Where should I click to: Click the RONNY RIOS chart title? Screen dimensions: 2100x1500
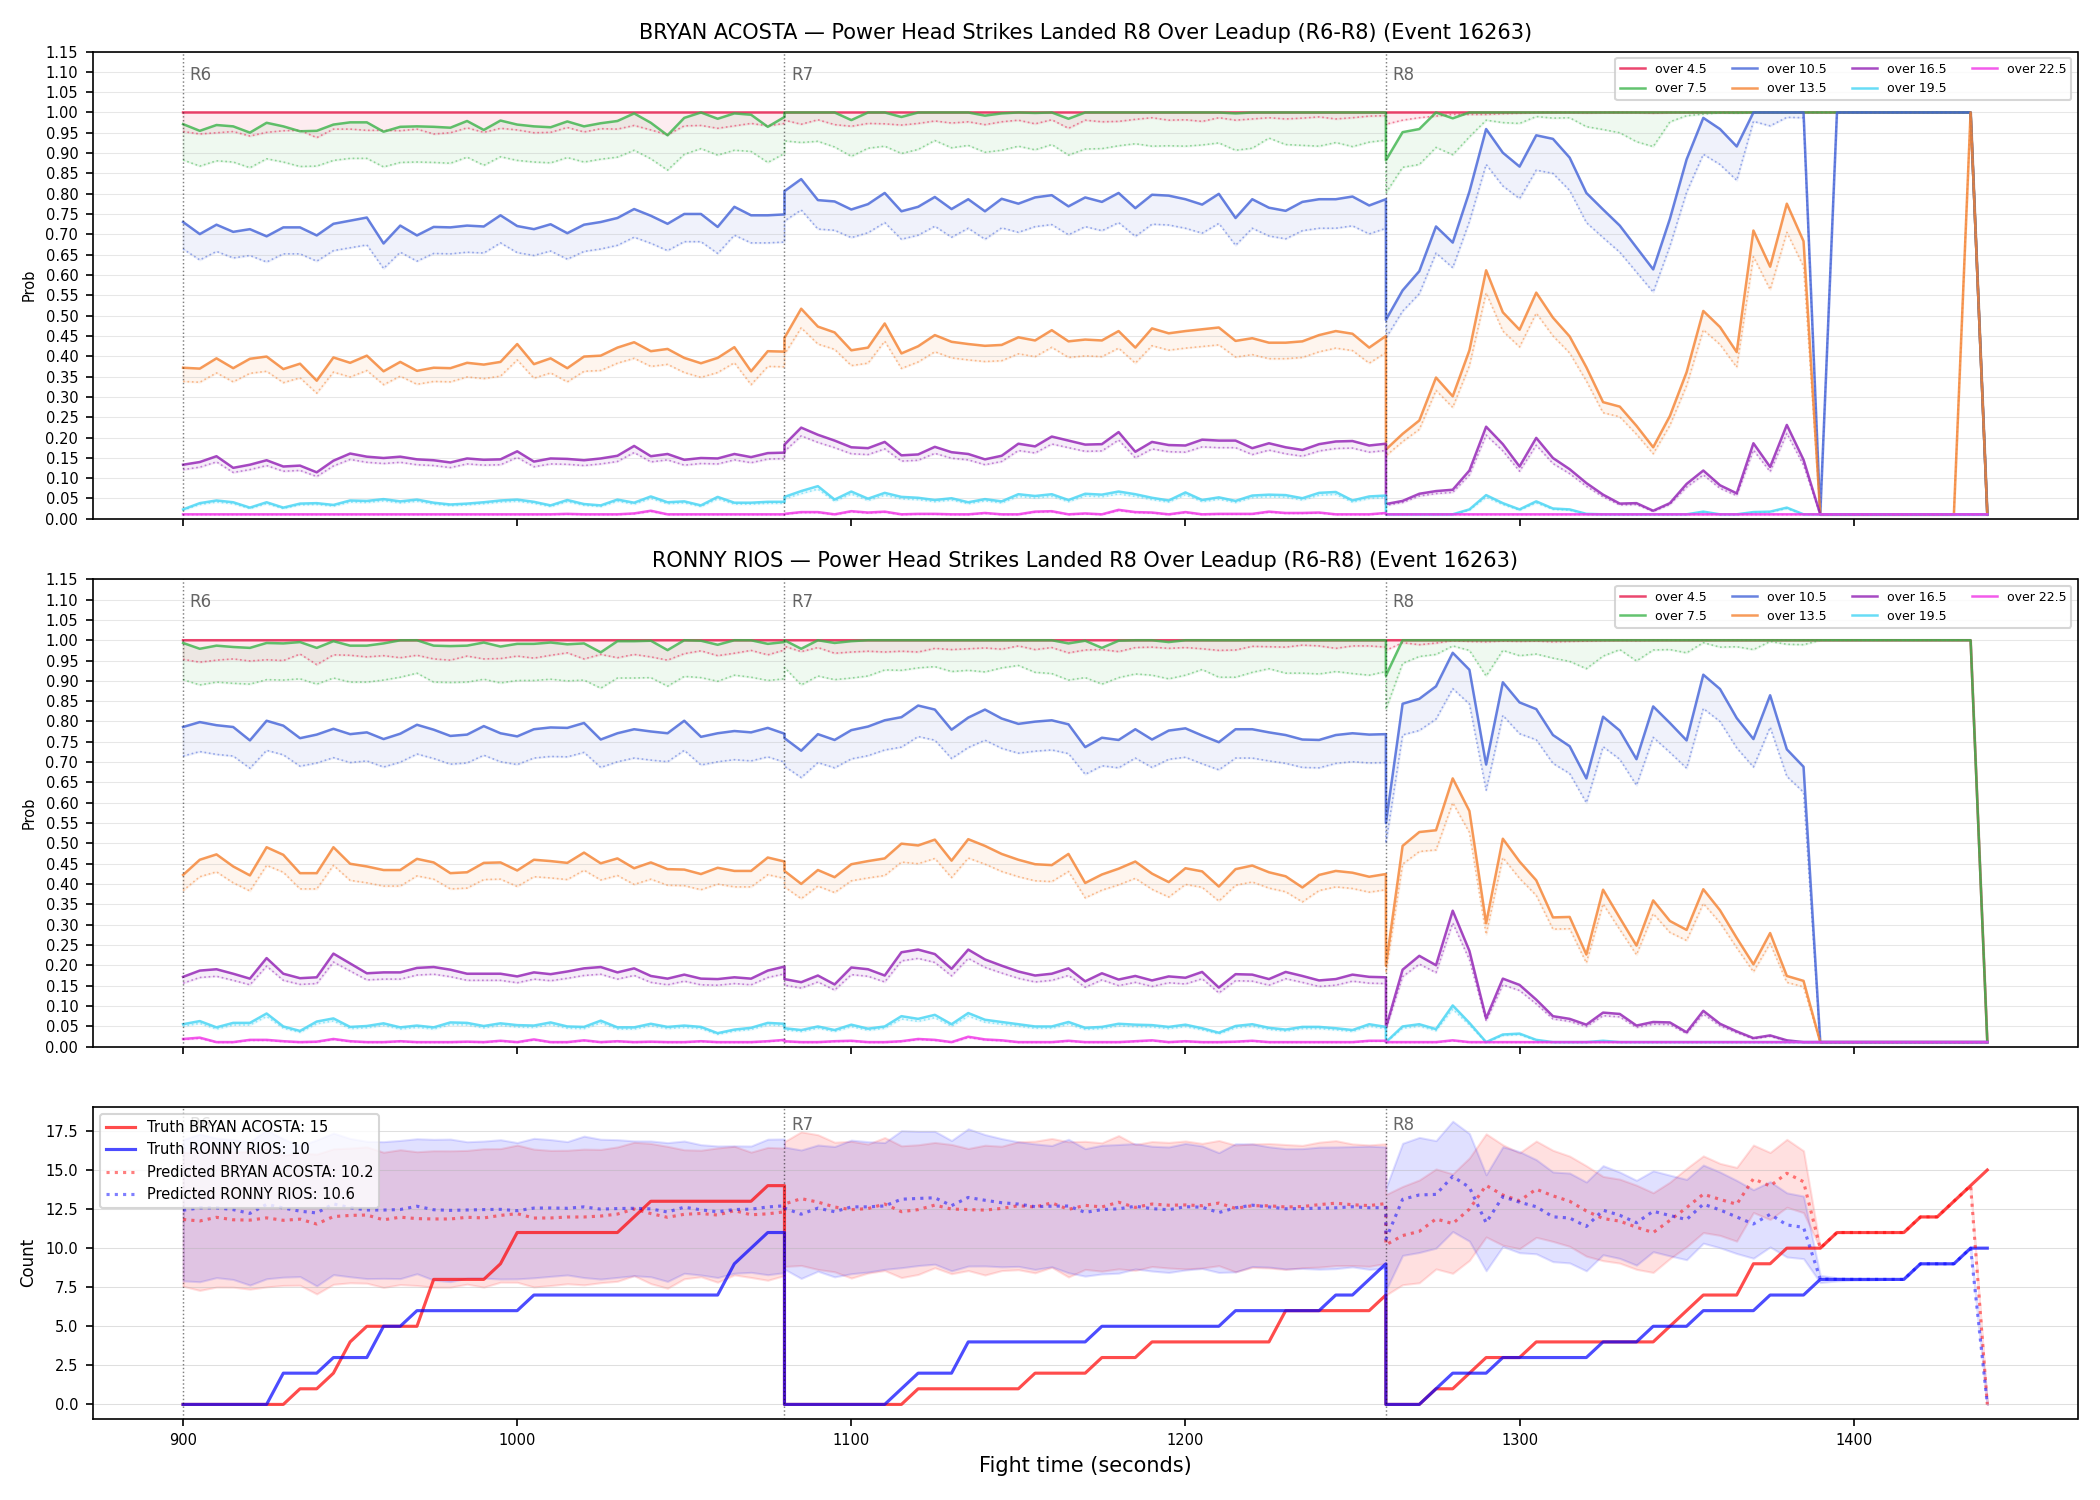pos(1085,560)
